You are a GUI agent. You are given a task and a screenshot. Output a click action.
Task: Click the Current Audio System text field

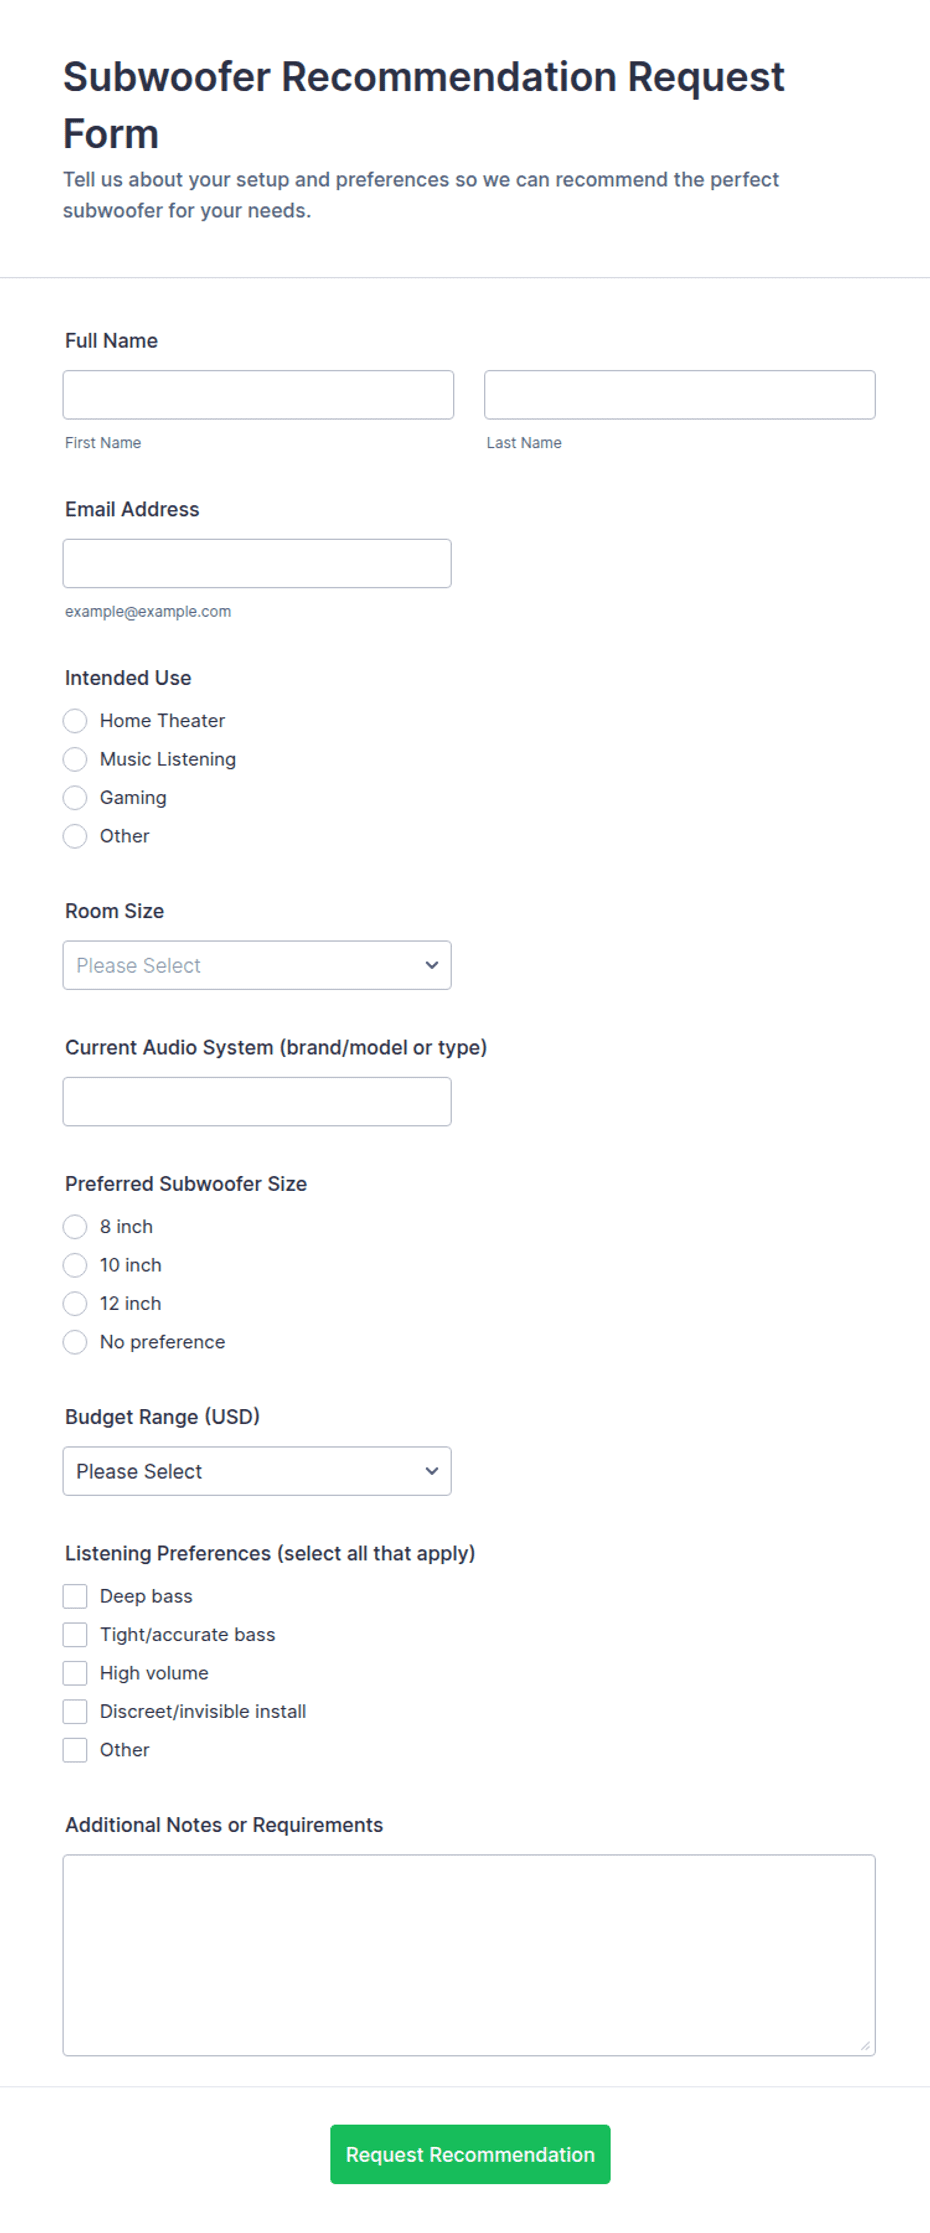click(x=257, y=1102)
